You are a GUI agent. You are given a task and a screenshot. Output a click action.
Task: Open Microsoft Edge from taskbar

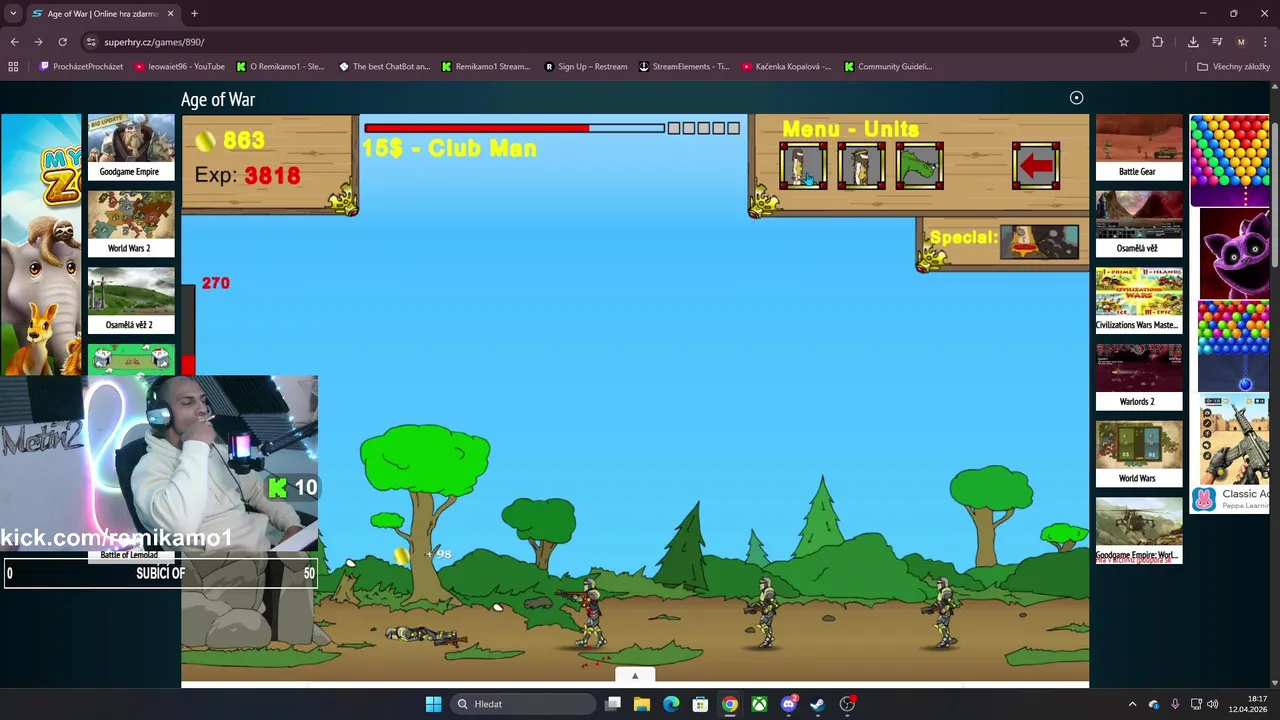pos(671,704)
